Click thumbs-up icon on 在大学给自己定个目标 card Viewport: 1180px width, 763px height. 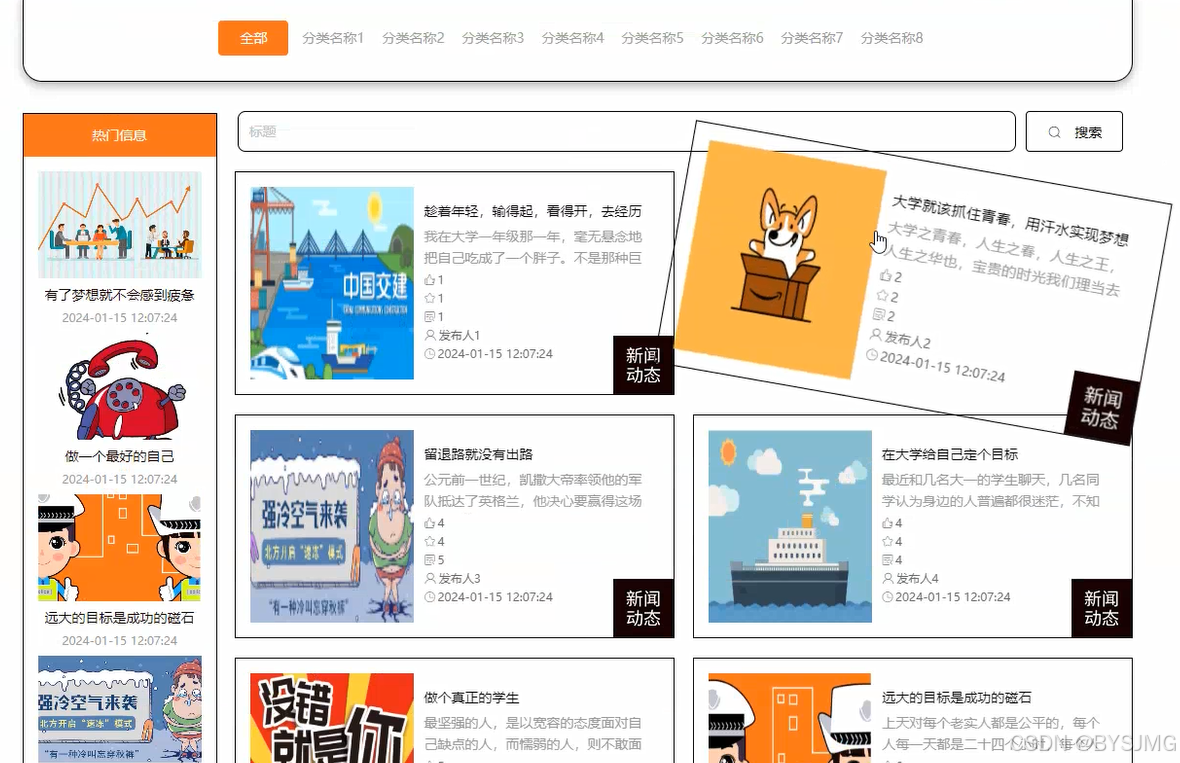tap(887, 523)
